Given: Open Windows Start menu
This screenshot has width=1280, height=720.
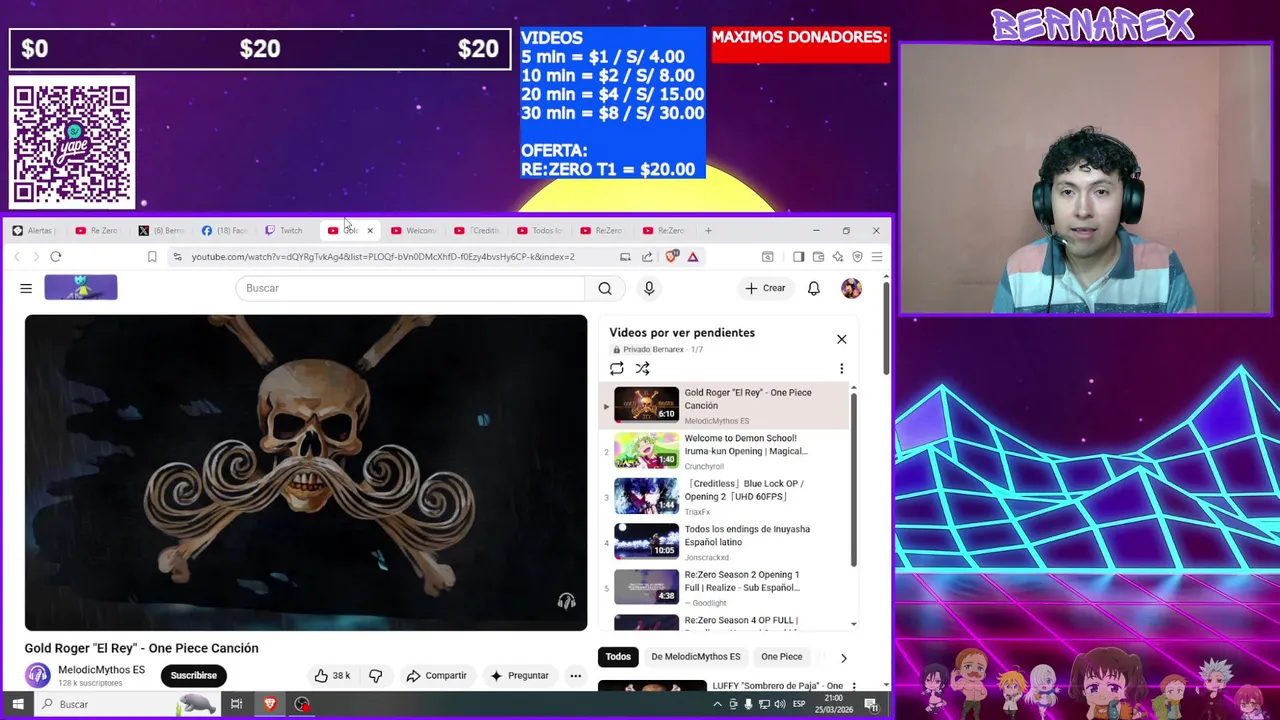Looking at the screenshot, I should pyautogui.click(x=18, y=704).
